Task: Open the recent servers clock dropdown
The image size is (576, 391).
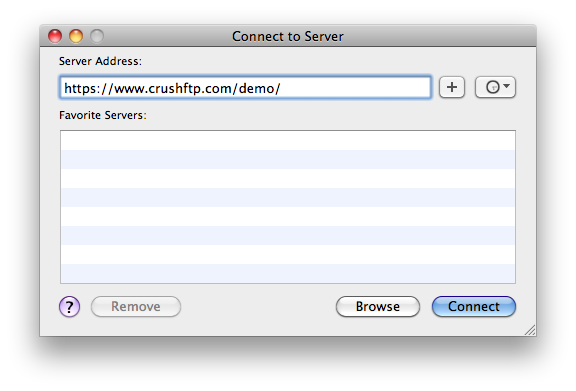Action: click(496, 87)
